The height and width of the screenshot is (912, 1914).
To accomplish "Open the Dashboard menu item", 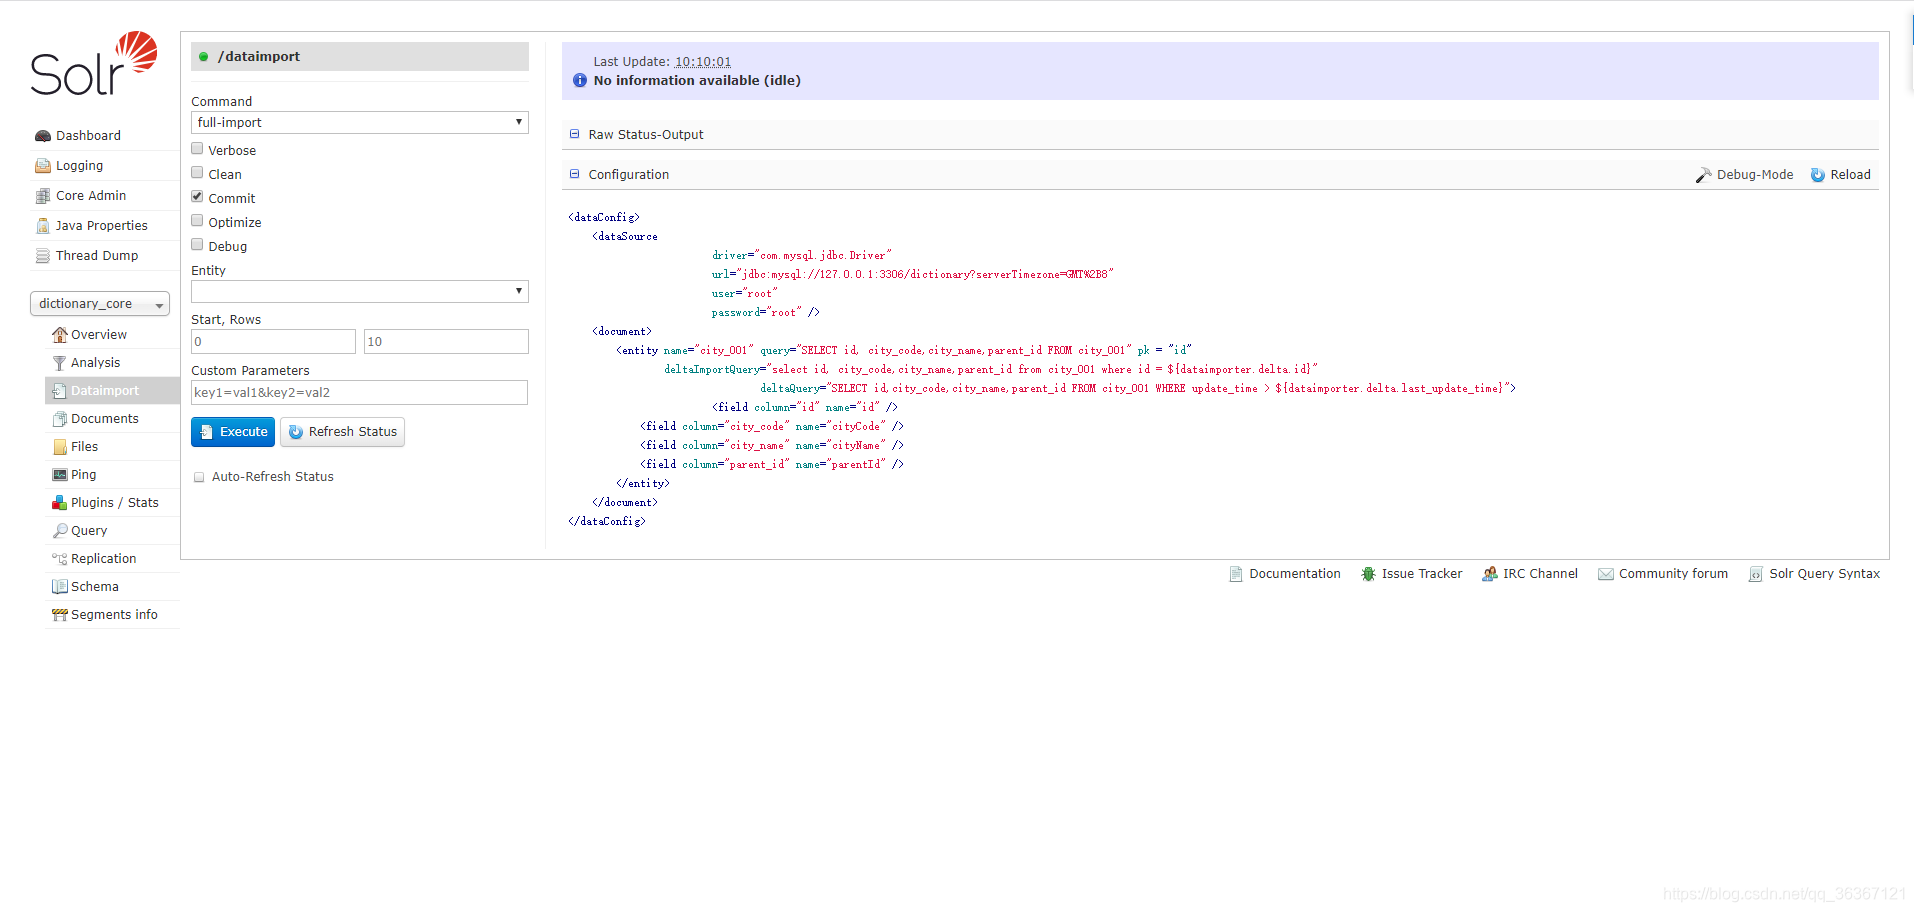I will [x=88, y=136].
